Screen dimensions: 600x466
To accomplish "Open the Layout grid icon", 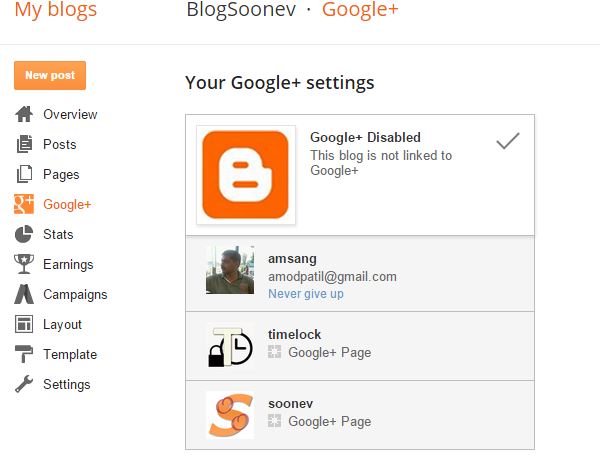I will [x=24, y=324].
